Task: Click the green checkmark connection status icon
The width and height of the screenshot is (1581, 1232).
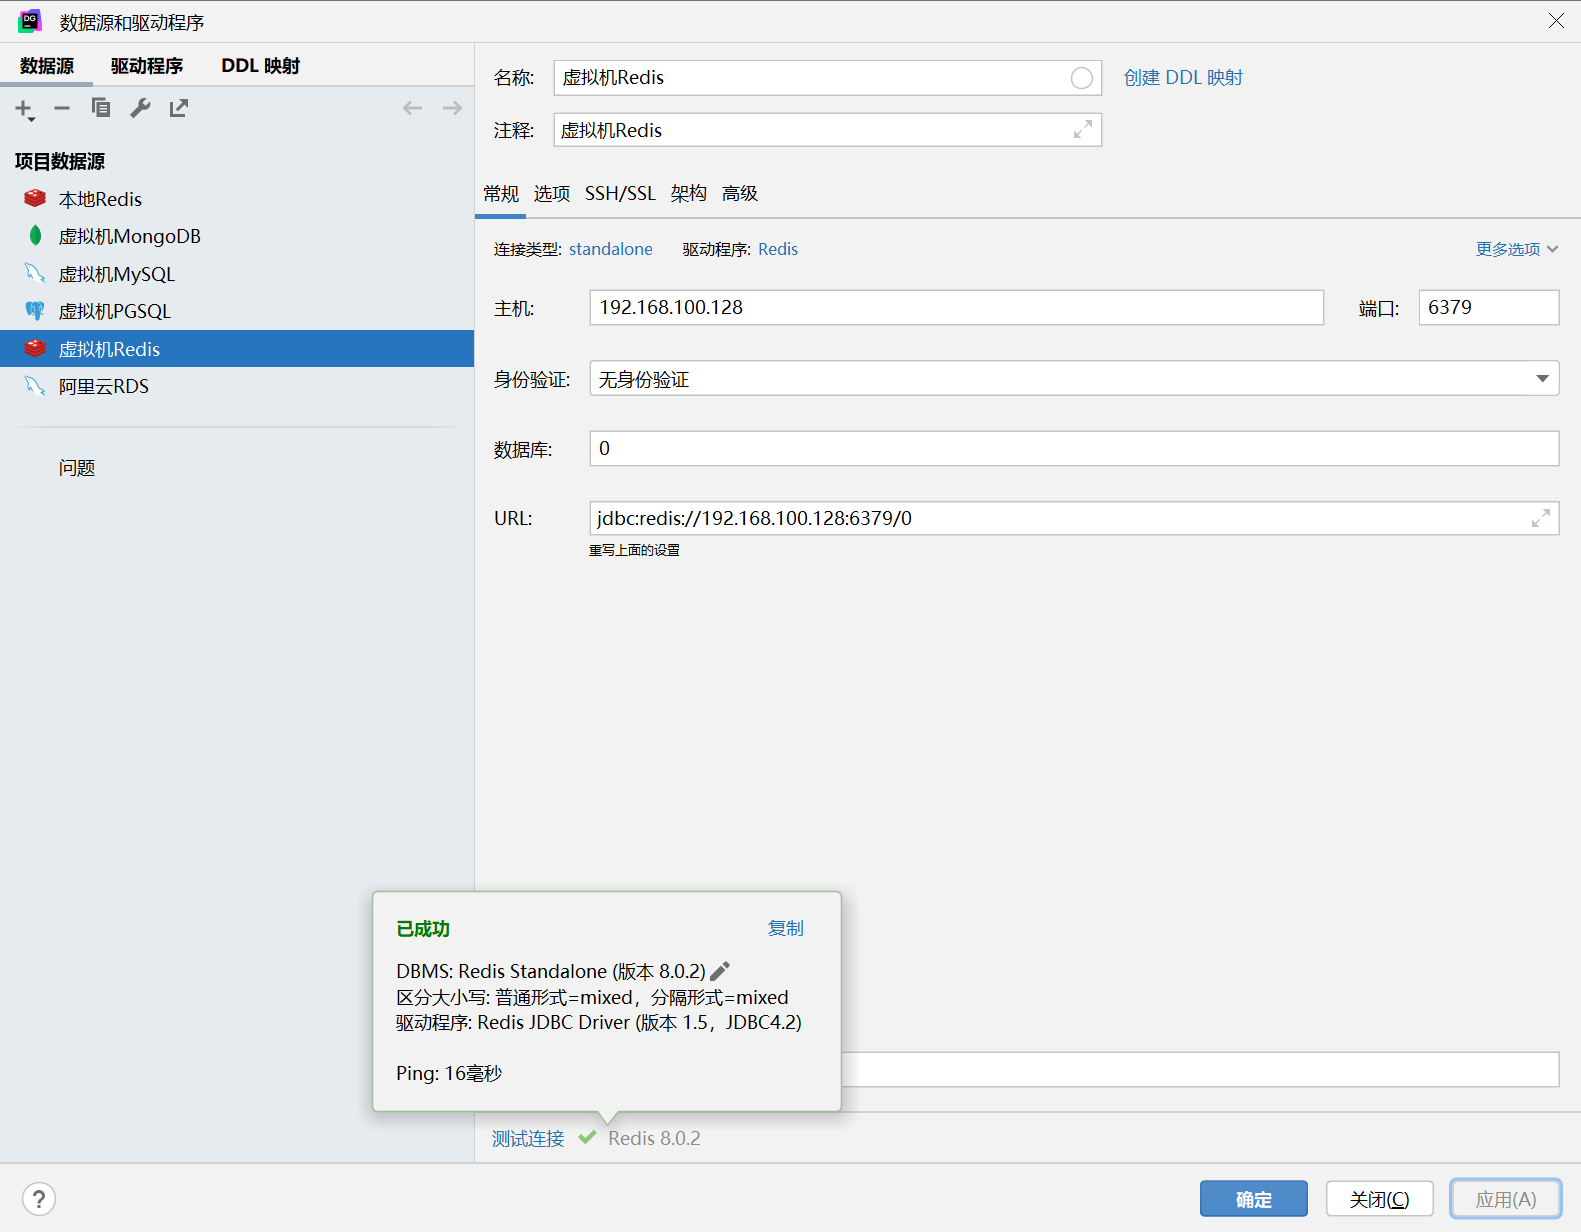Action: pyautogui.click(x=587, y=1138)
